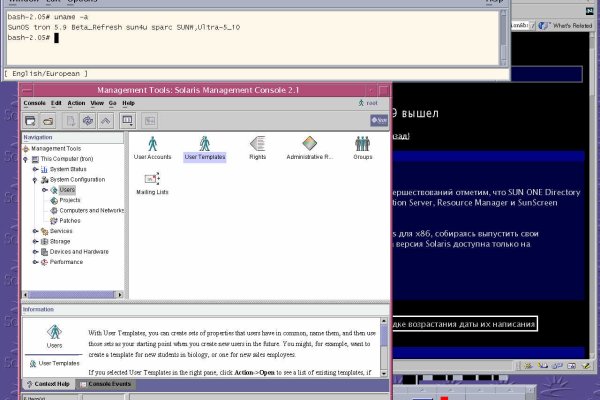Select Projects in the navigation tree

(x=69, y=200)
